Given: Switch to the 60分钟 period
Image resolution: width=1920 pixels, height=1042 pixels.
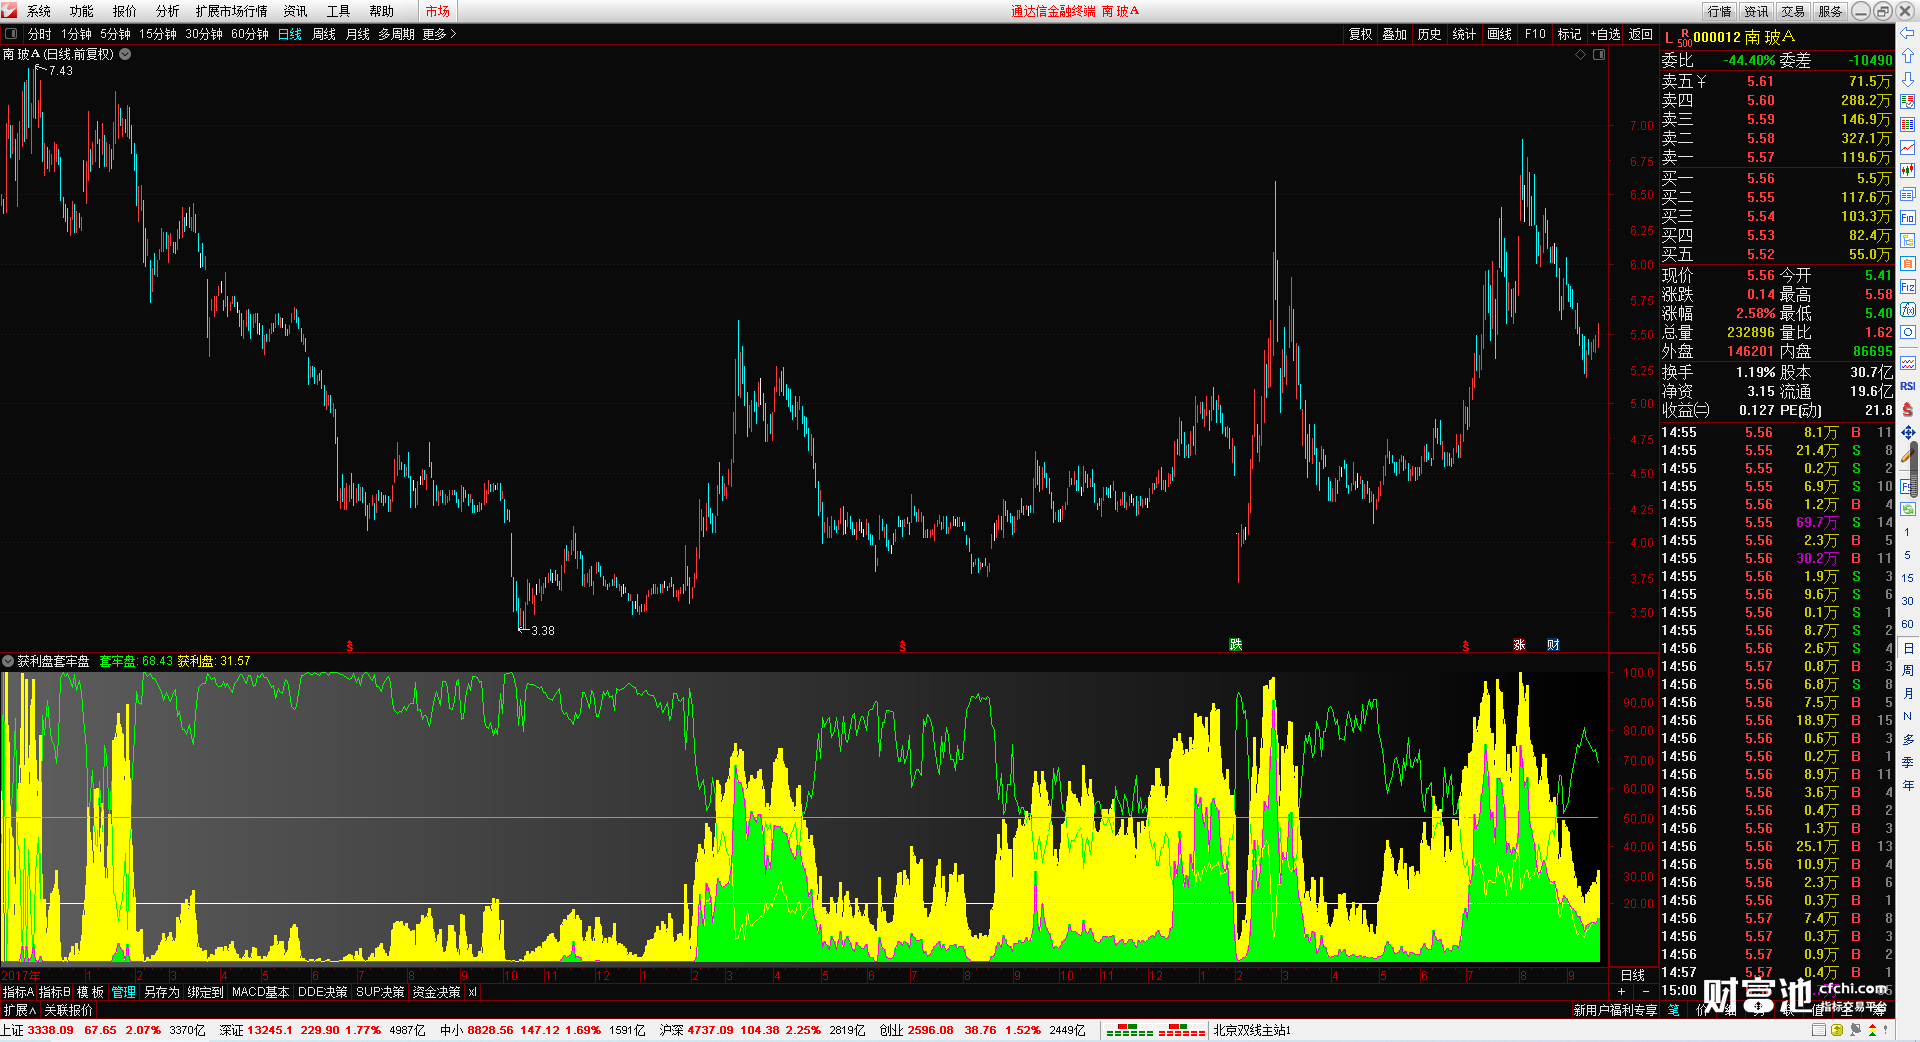Looking at the screenshot, I should (x=250, y=34).
